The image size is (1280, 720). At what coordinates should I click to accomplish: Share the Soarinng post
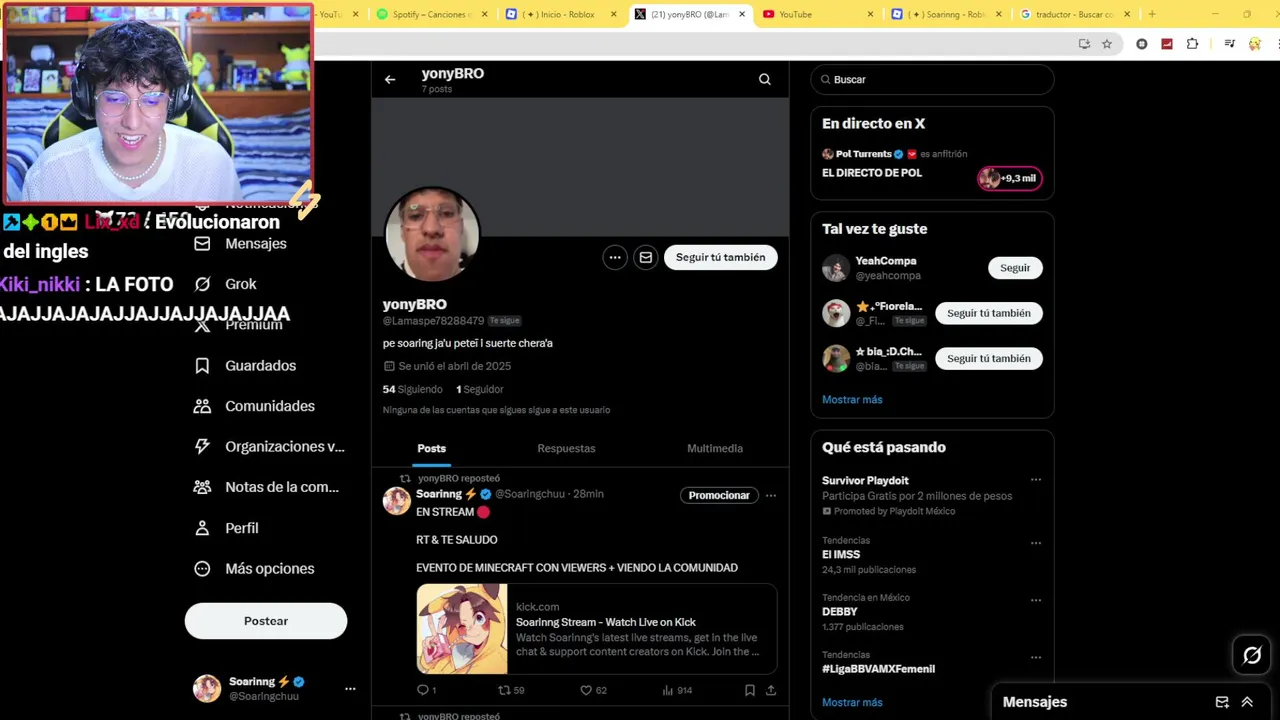[771, 690]
